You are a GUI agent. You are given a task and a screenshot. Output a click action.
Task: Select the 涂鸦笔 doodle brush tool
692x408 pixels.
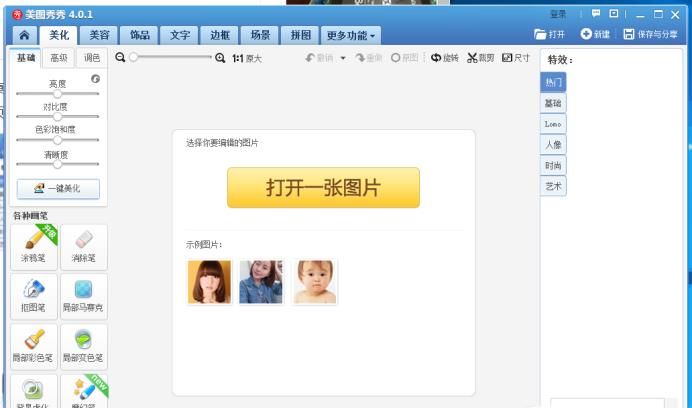34,247
